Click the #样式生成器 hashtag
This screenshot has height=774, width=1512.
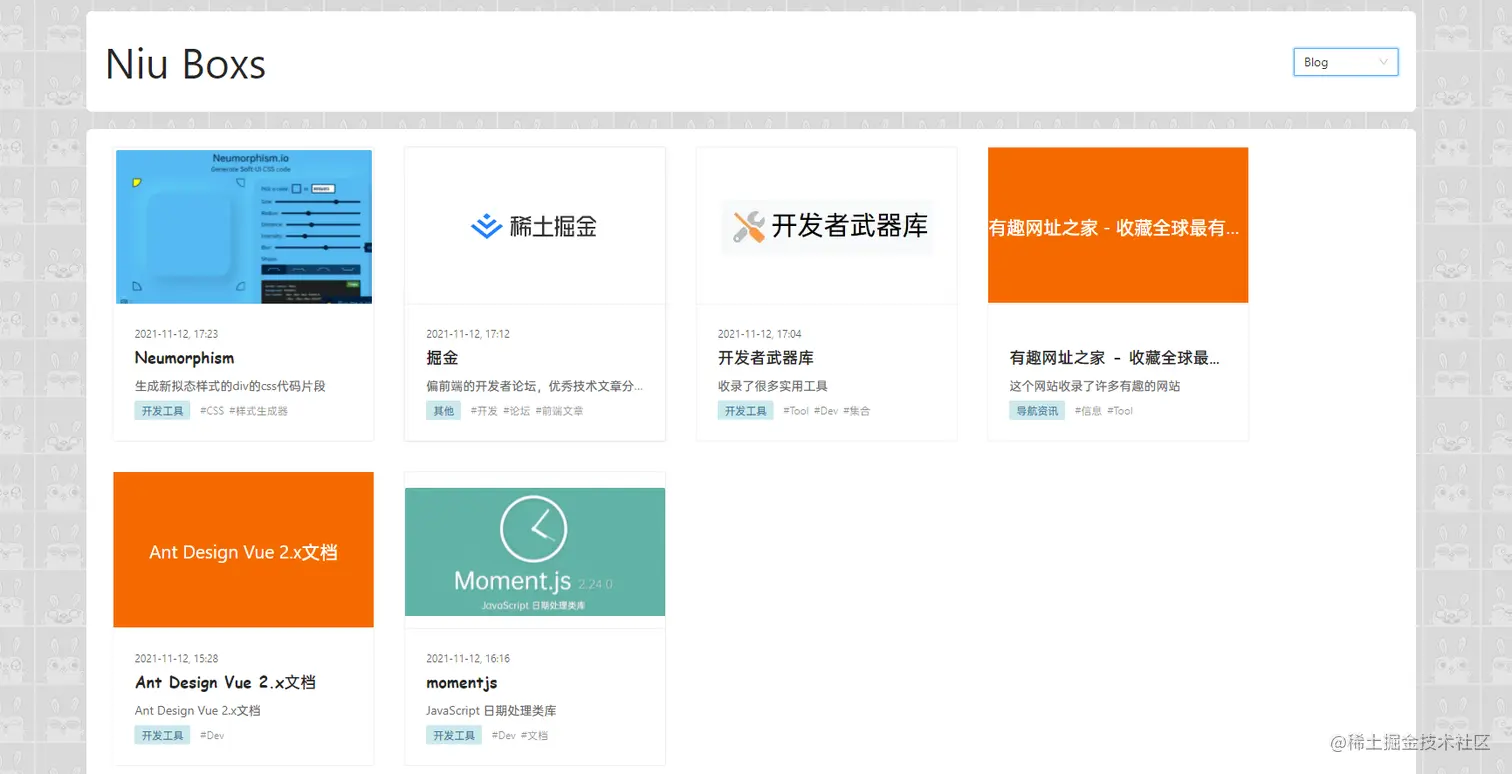tap(258, 411)
